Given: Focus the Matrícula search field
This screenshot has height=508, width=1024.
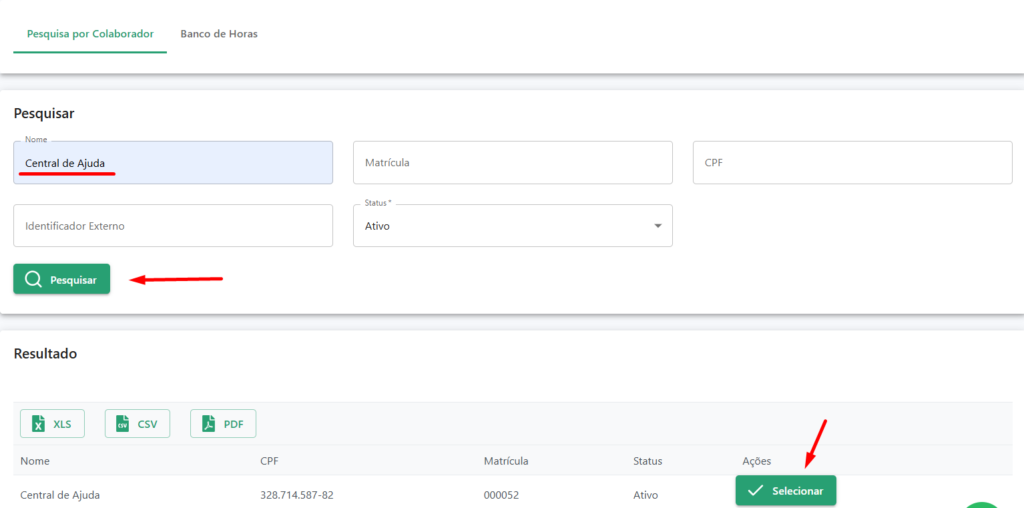Looking at the screenshot, I should point(513,163).
